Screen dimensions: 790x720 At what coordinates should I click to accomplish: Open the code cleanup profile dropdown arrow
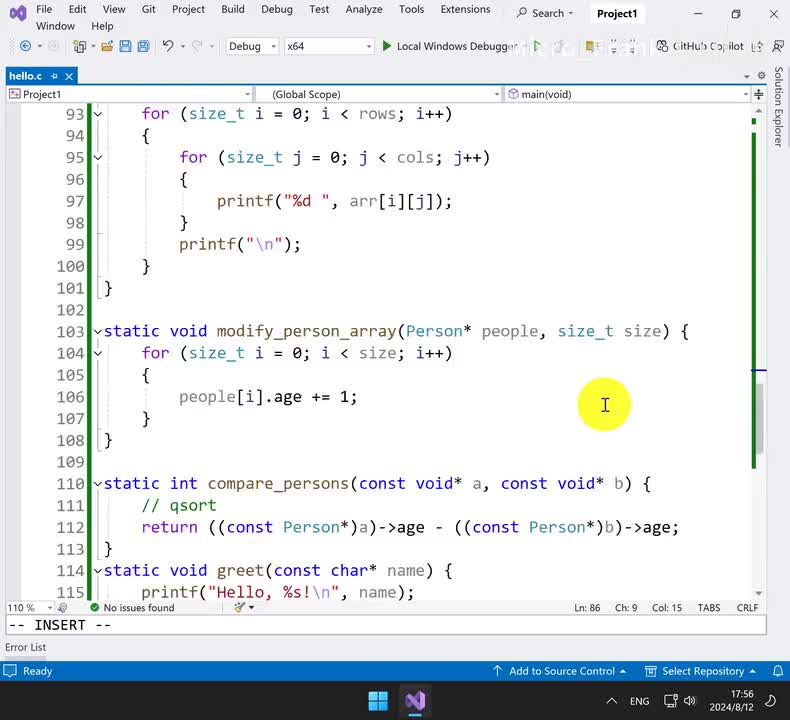pyautogui.click(x=251, y=607)
